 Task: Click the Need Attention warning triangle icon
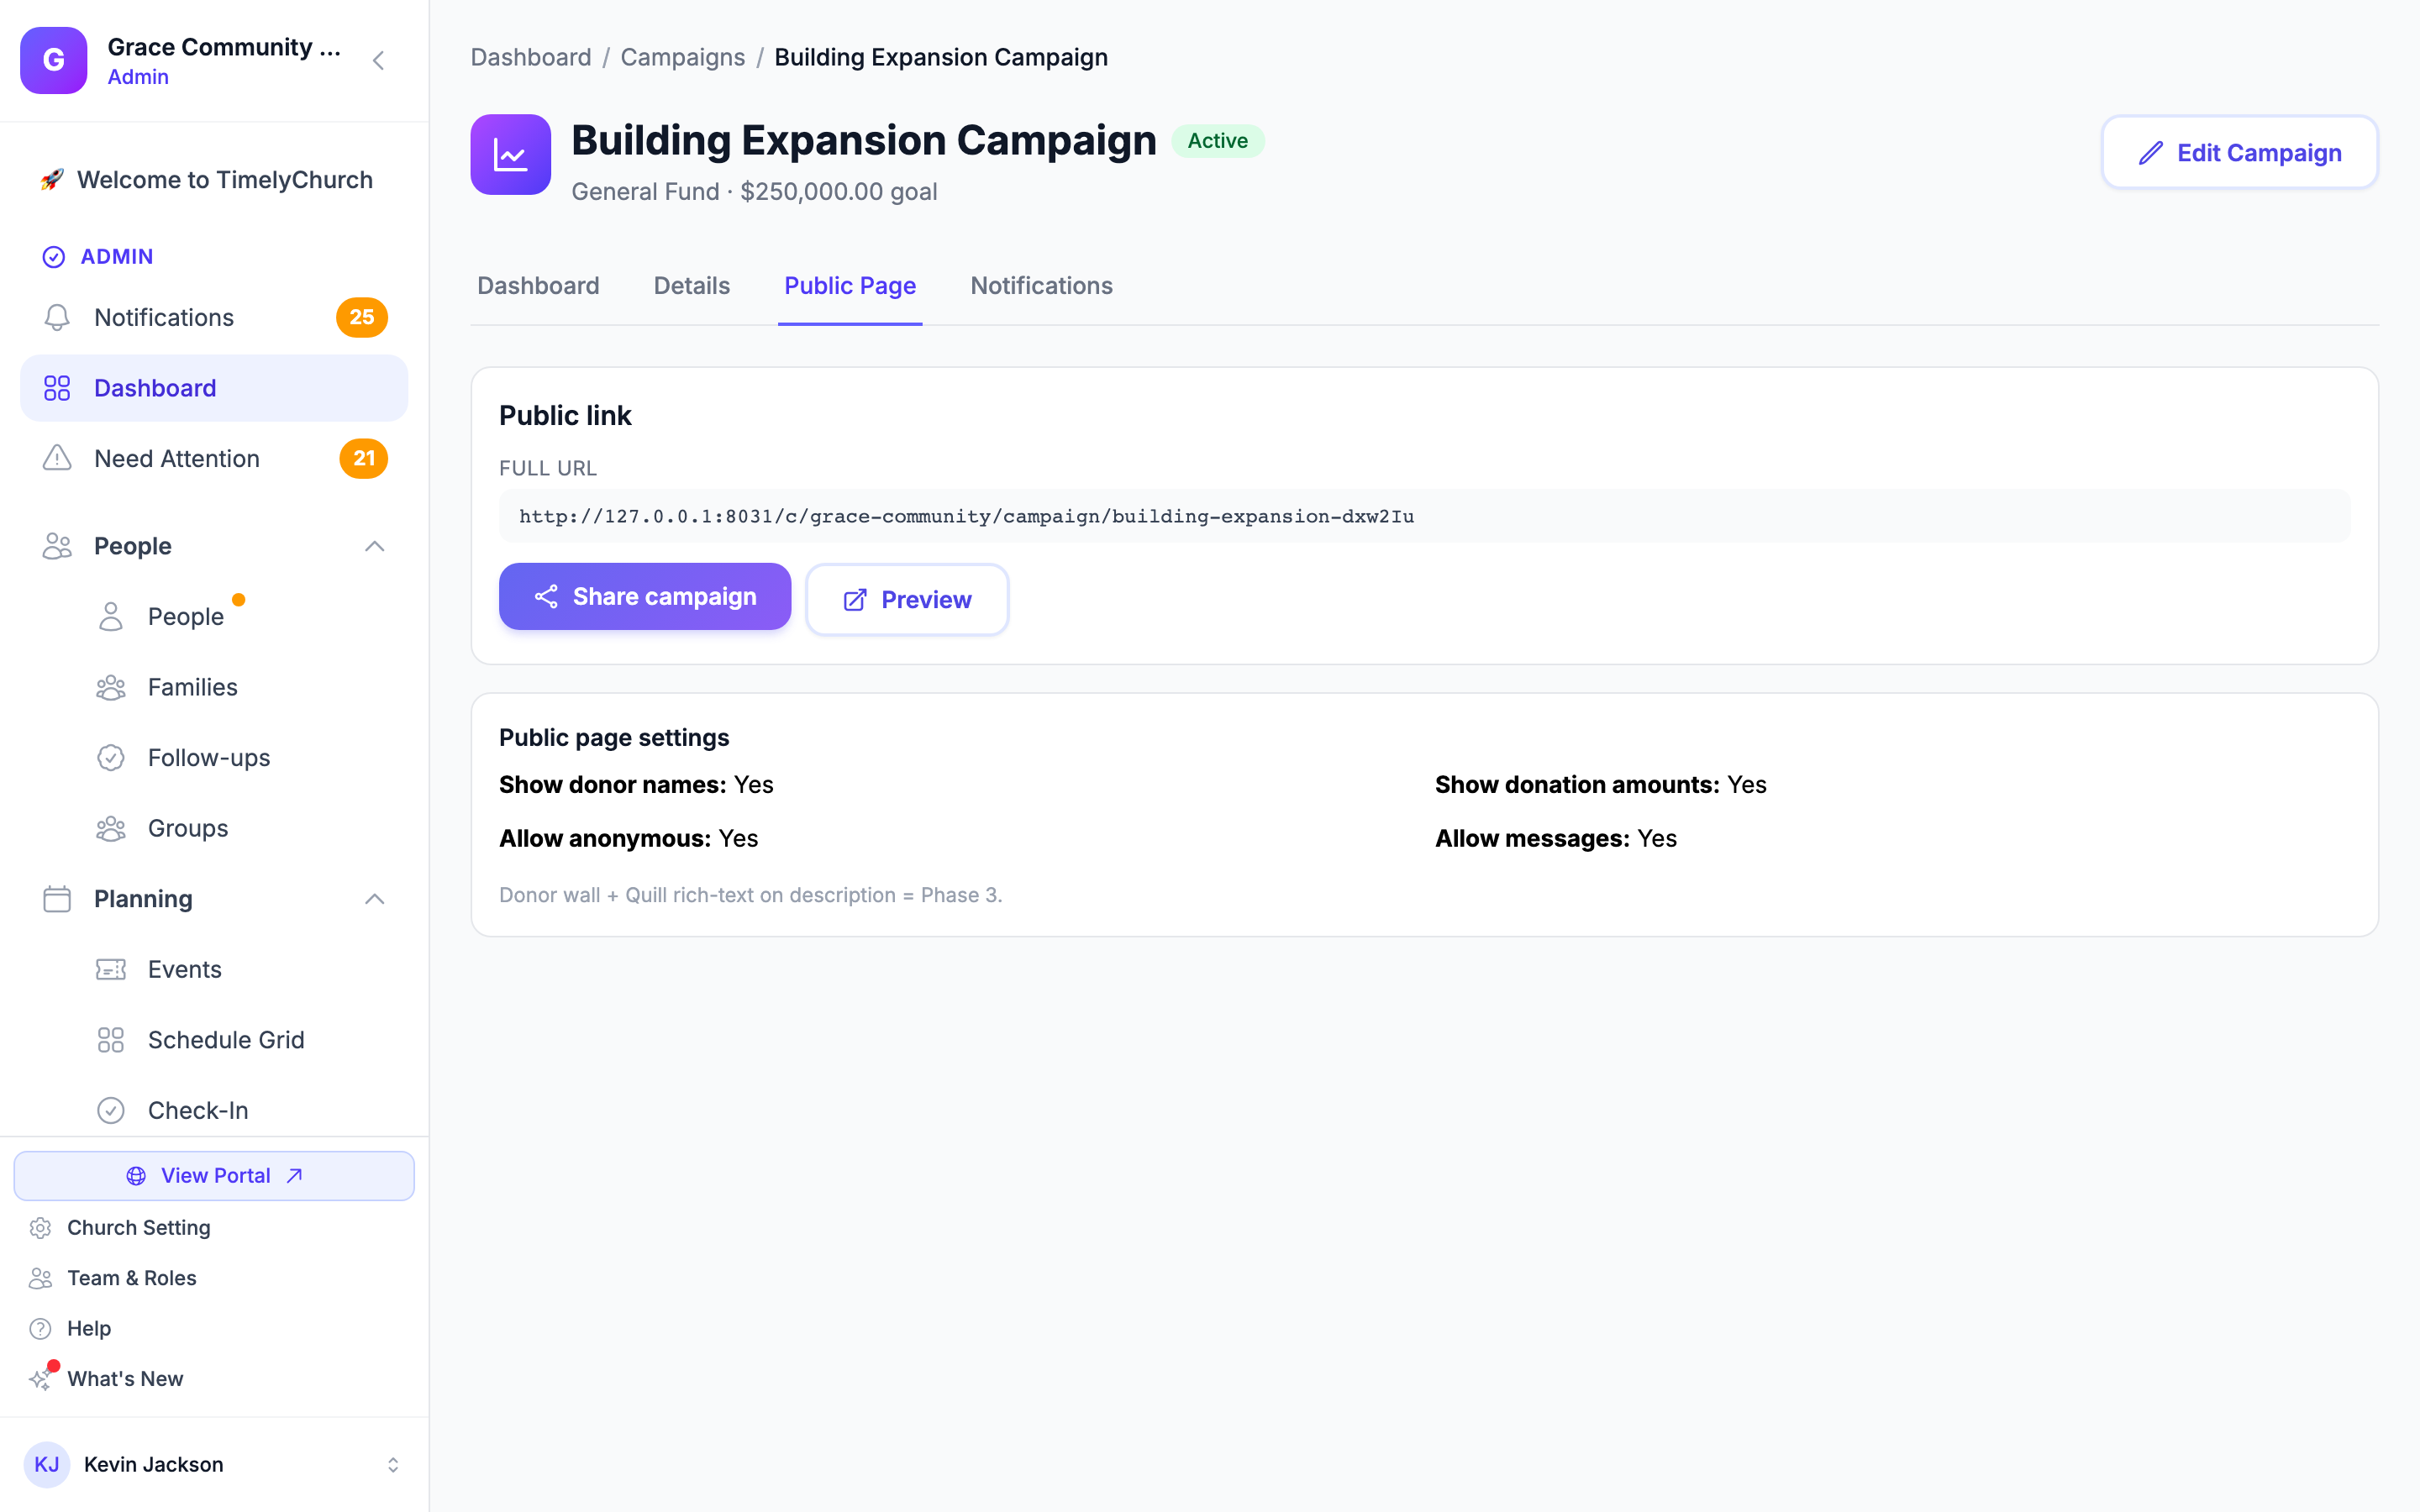click(x=57, y=458)
